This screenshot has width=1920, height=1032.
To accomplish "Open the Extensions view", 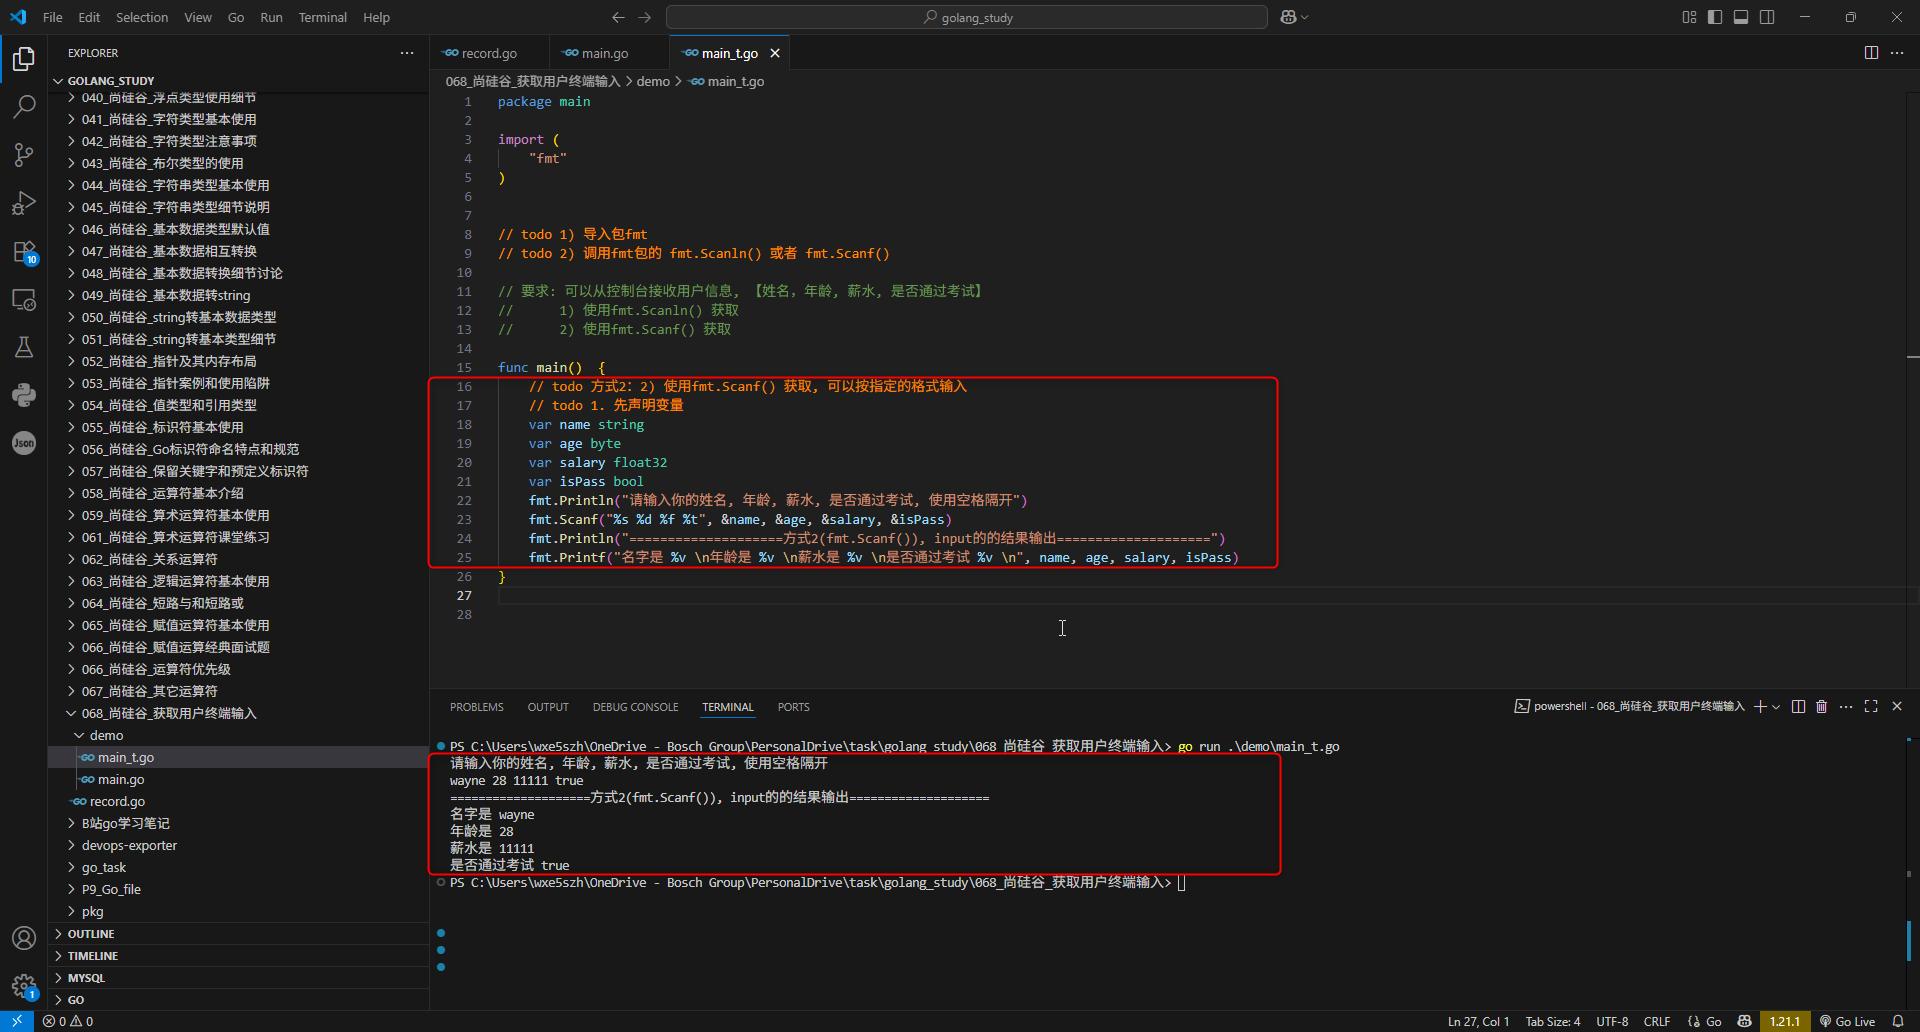I will (24, 252).
